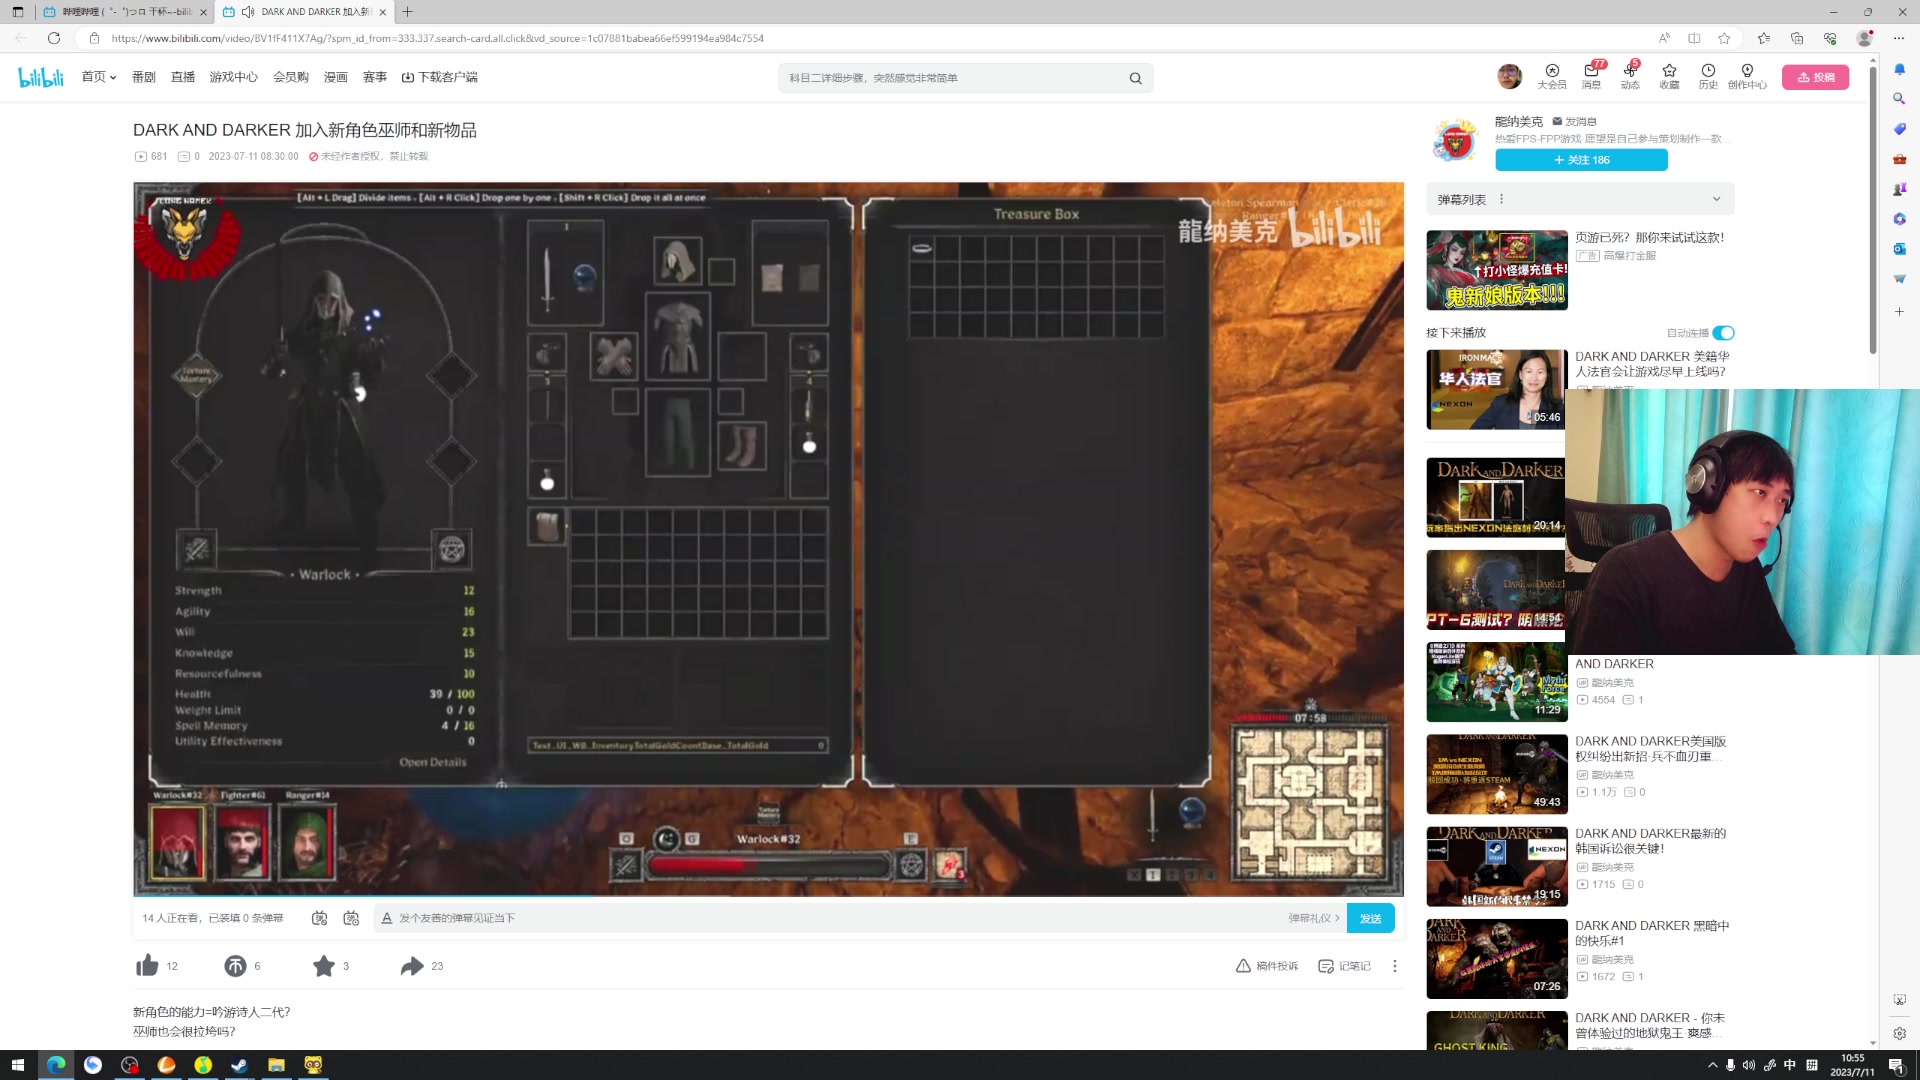This screenshot has height=1080, width=1920.
Task: Click Edge sidebar notification bell
Action: (1899, 69)
